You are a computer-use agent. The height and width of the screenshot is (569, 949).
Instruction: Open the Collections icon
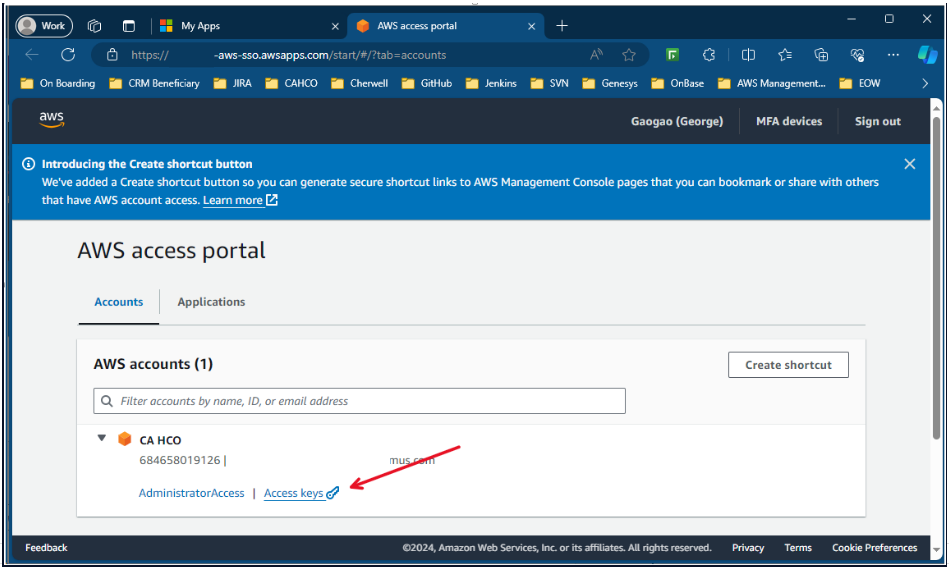click(x=821, y=55)
